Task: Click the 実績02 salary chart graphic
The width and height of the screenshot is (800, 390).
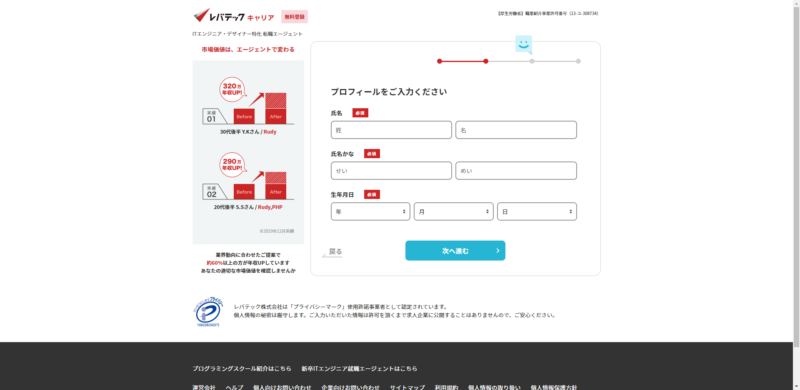Action: tap(248, 176)
